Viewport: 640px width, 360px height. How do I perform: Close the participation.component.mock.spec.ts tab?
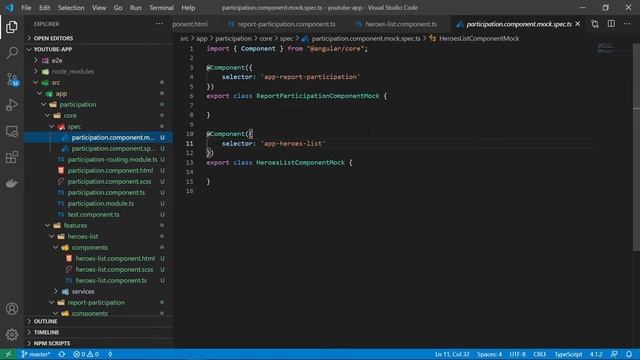click(x=578, y=24)
